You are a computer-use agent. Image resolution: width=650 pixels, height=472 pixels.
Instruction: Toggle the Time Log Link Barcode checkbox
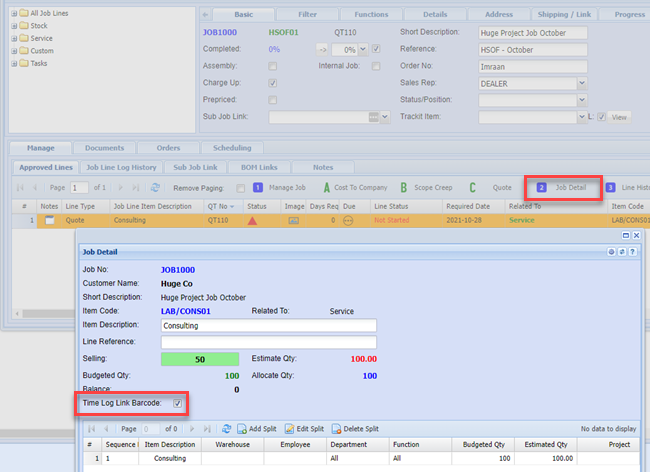pos(177,403)
